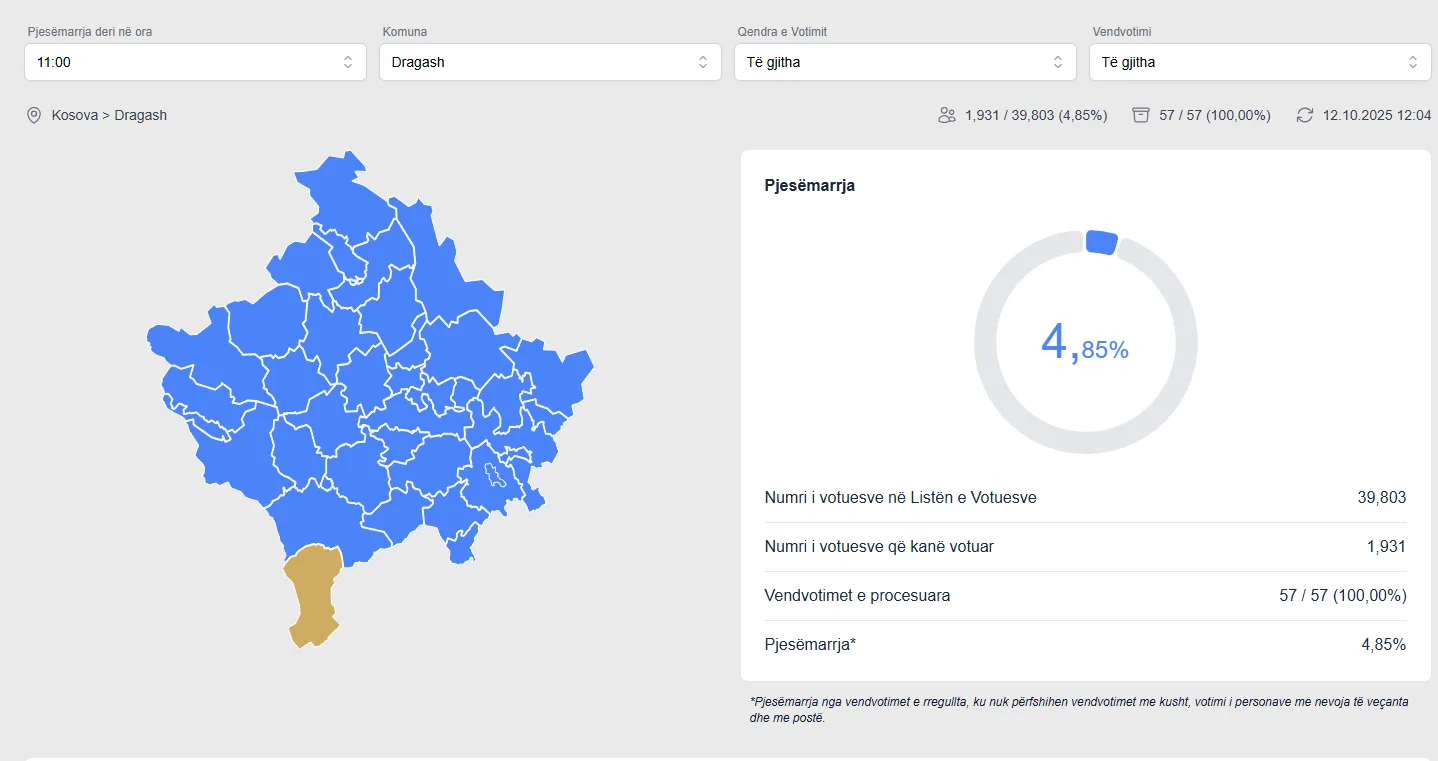Click Dragash in the breadcrumb path
1438x761 pixels.
pyautogui.click(x=141, y=116)
